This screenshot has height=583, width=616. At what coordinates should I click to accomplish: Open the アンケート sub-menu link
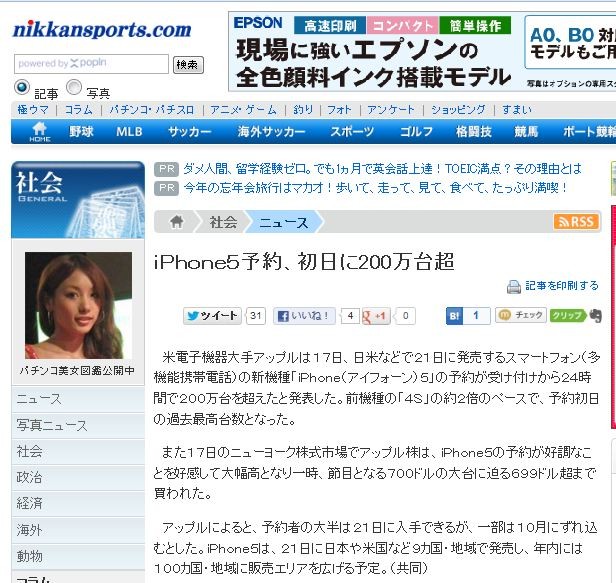click(x=391, y=110)
